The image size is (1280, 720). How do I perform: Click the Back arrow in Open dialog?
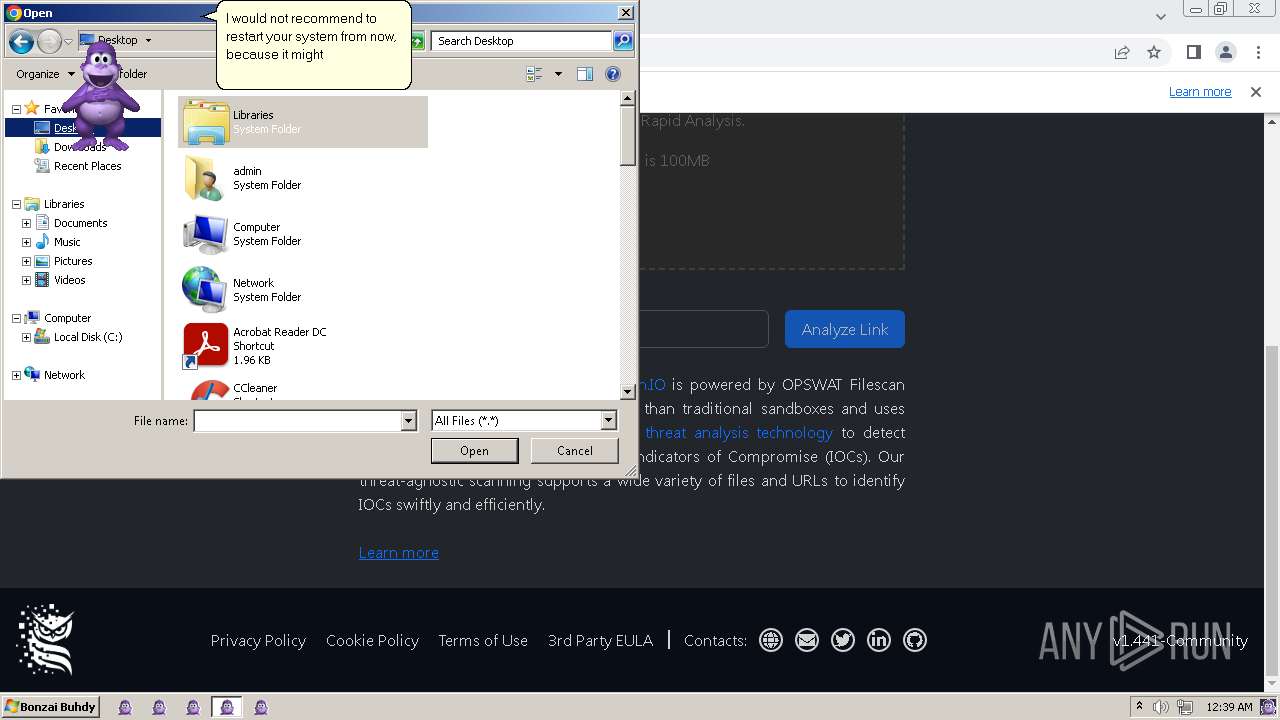pos(21,41)
